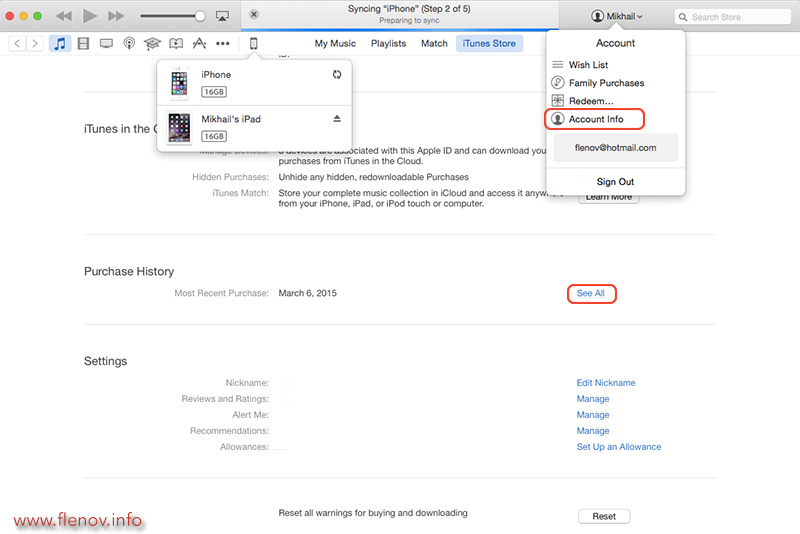
Task: Go forward with the right chevron
Action: 34,43
